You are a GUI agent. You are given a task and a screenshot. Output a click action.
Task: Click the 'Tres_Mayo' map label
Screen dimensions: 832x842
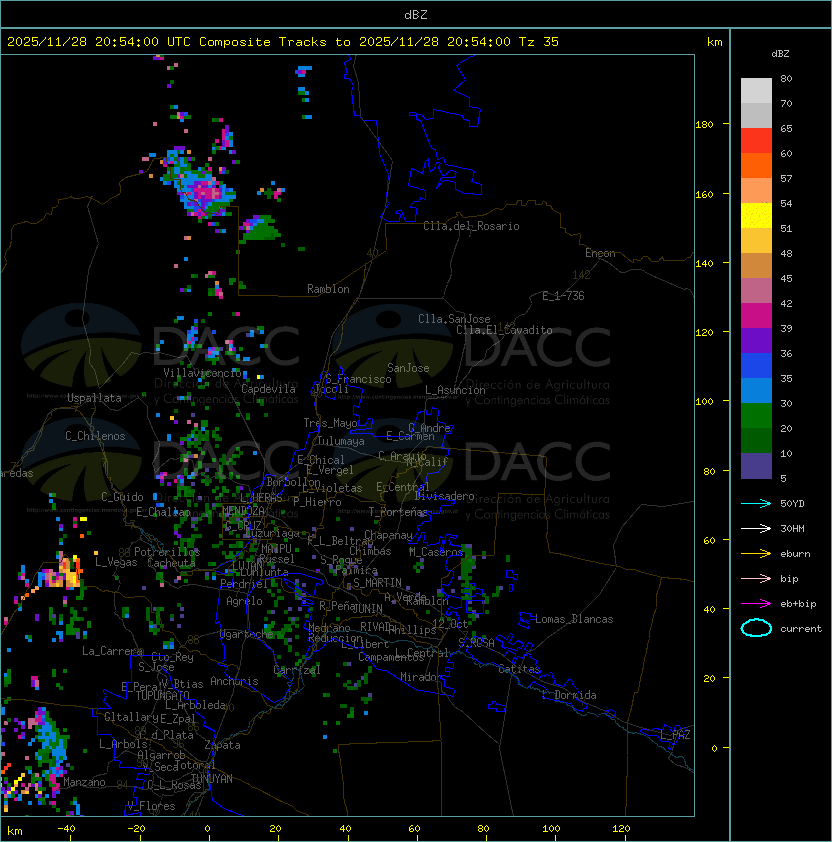coord(330,423)
